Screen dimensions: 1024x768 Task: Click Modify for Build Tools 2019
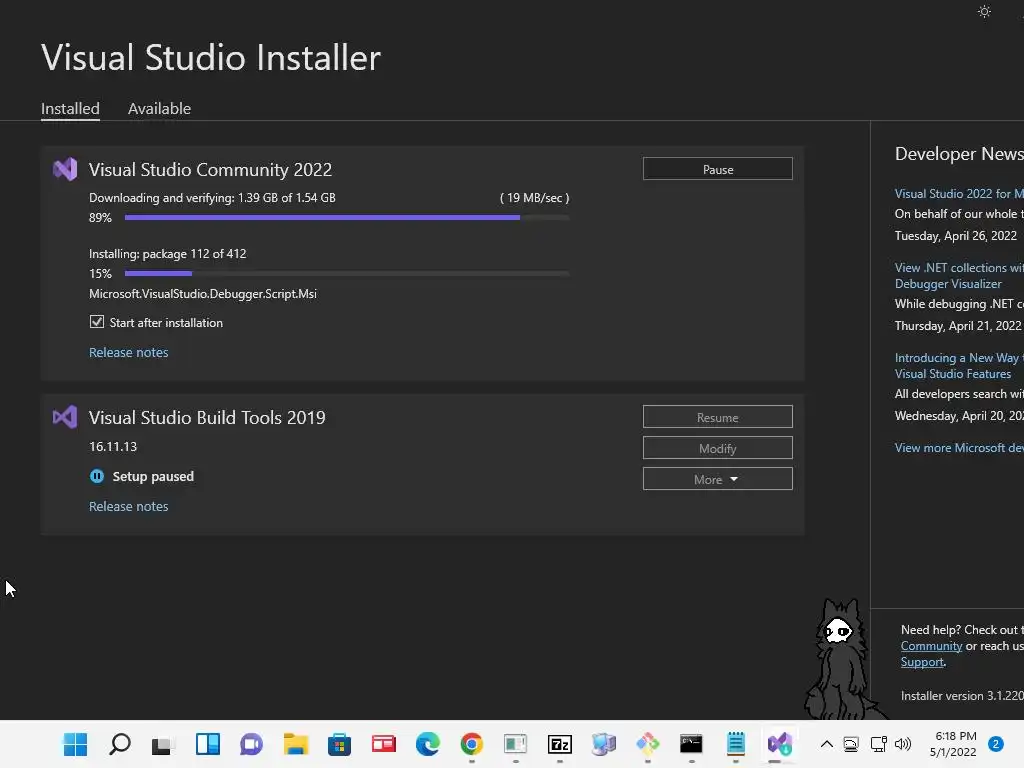coord(718,449)
